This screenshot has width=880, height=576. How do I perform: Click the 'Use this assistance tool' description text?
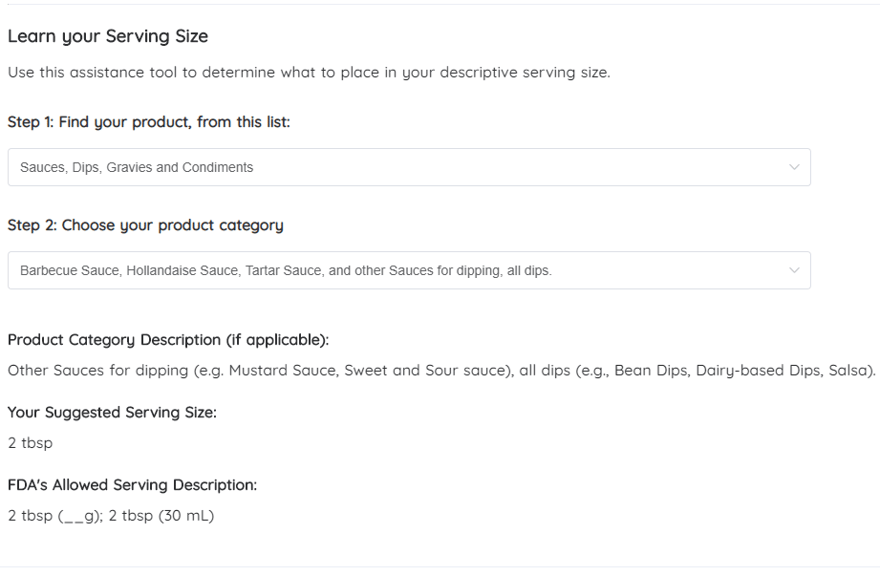(x=309, y=72)
